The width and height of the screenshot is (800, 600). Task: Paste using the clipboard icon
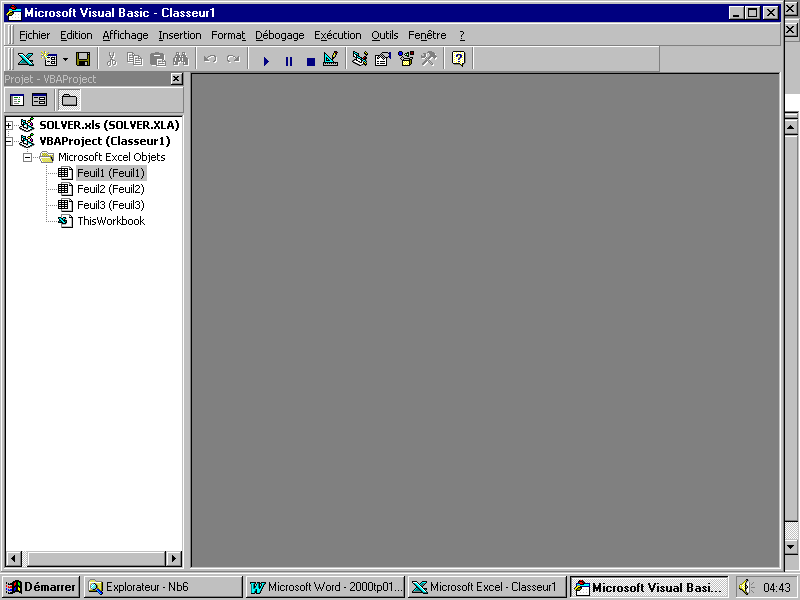click(x=158, y=59)
